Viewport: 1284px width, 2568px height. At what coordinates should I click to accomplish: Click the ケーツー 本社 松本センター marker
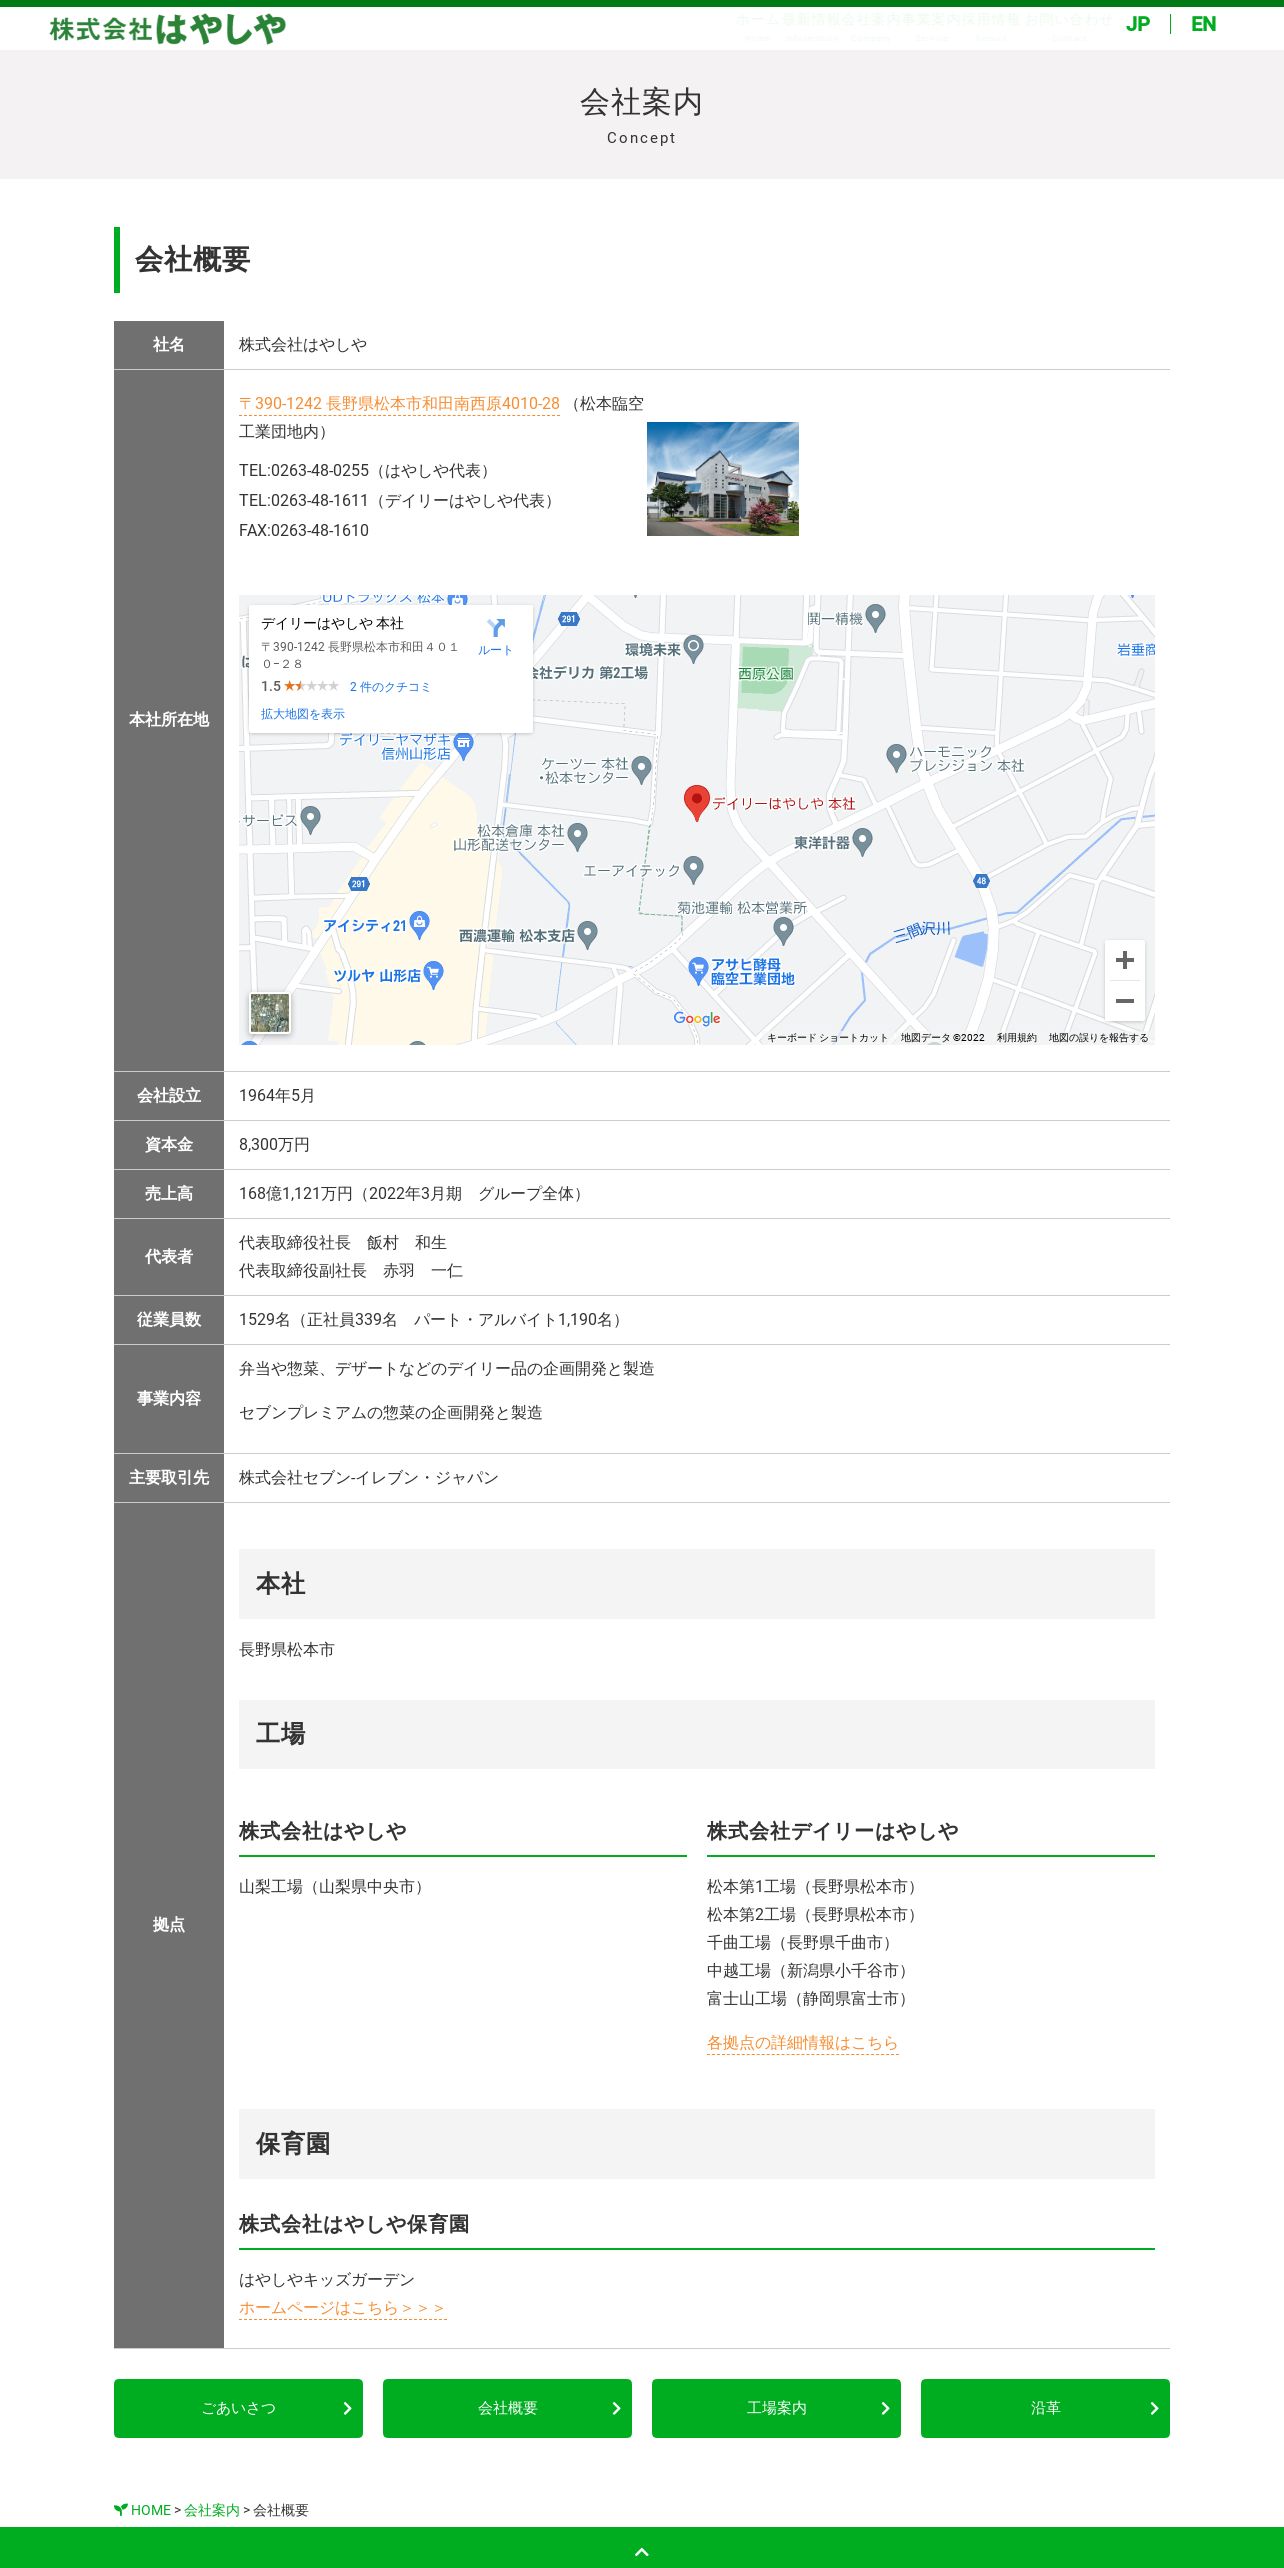(x=642, y=769)
